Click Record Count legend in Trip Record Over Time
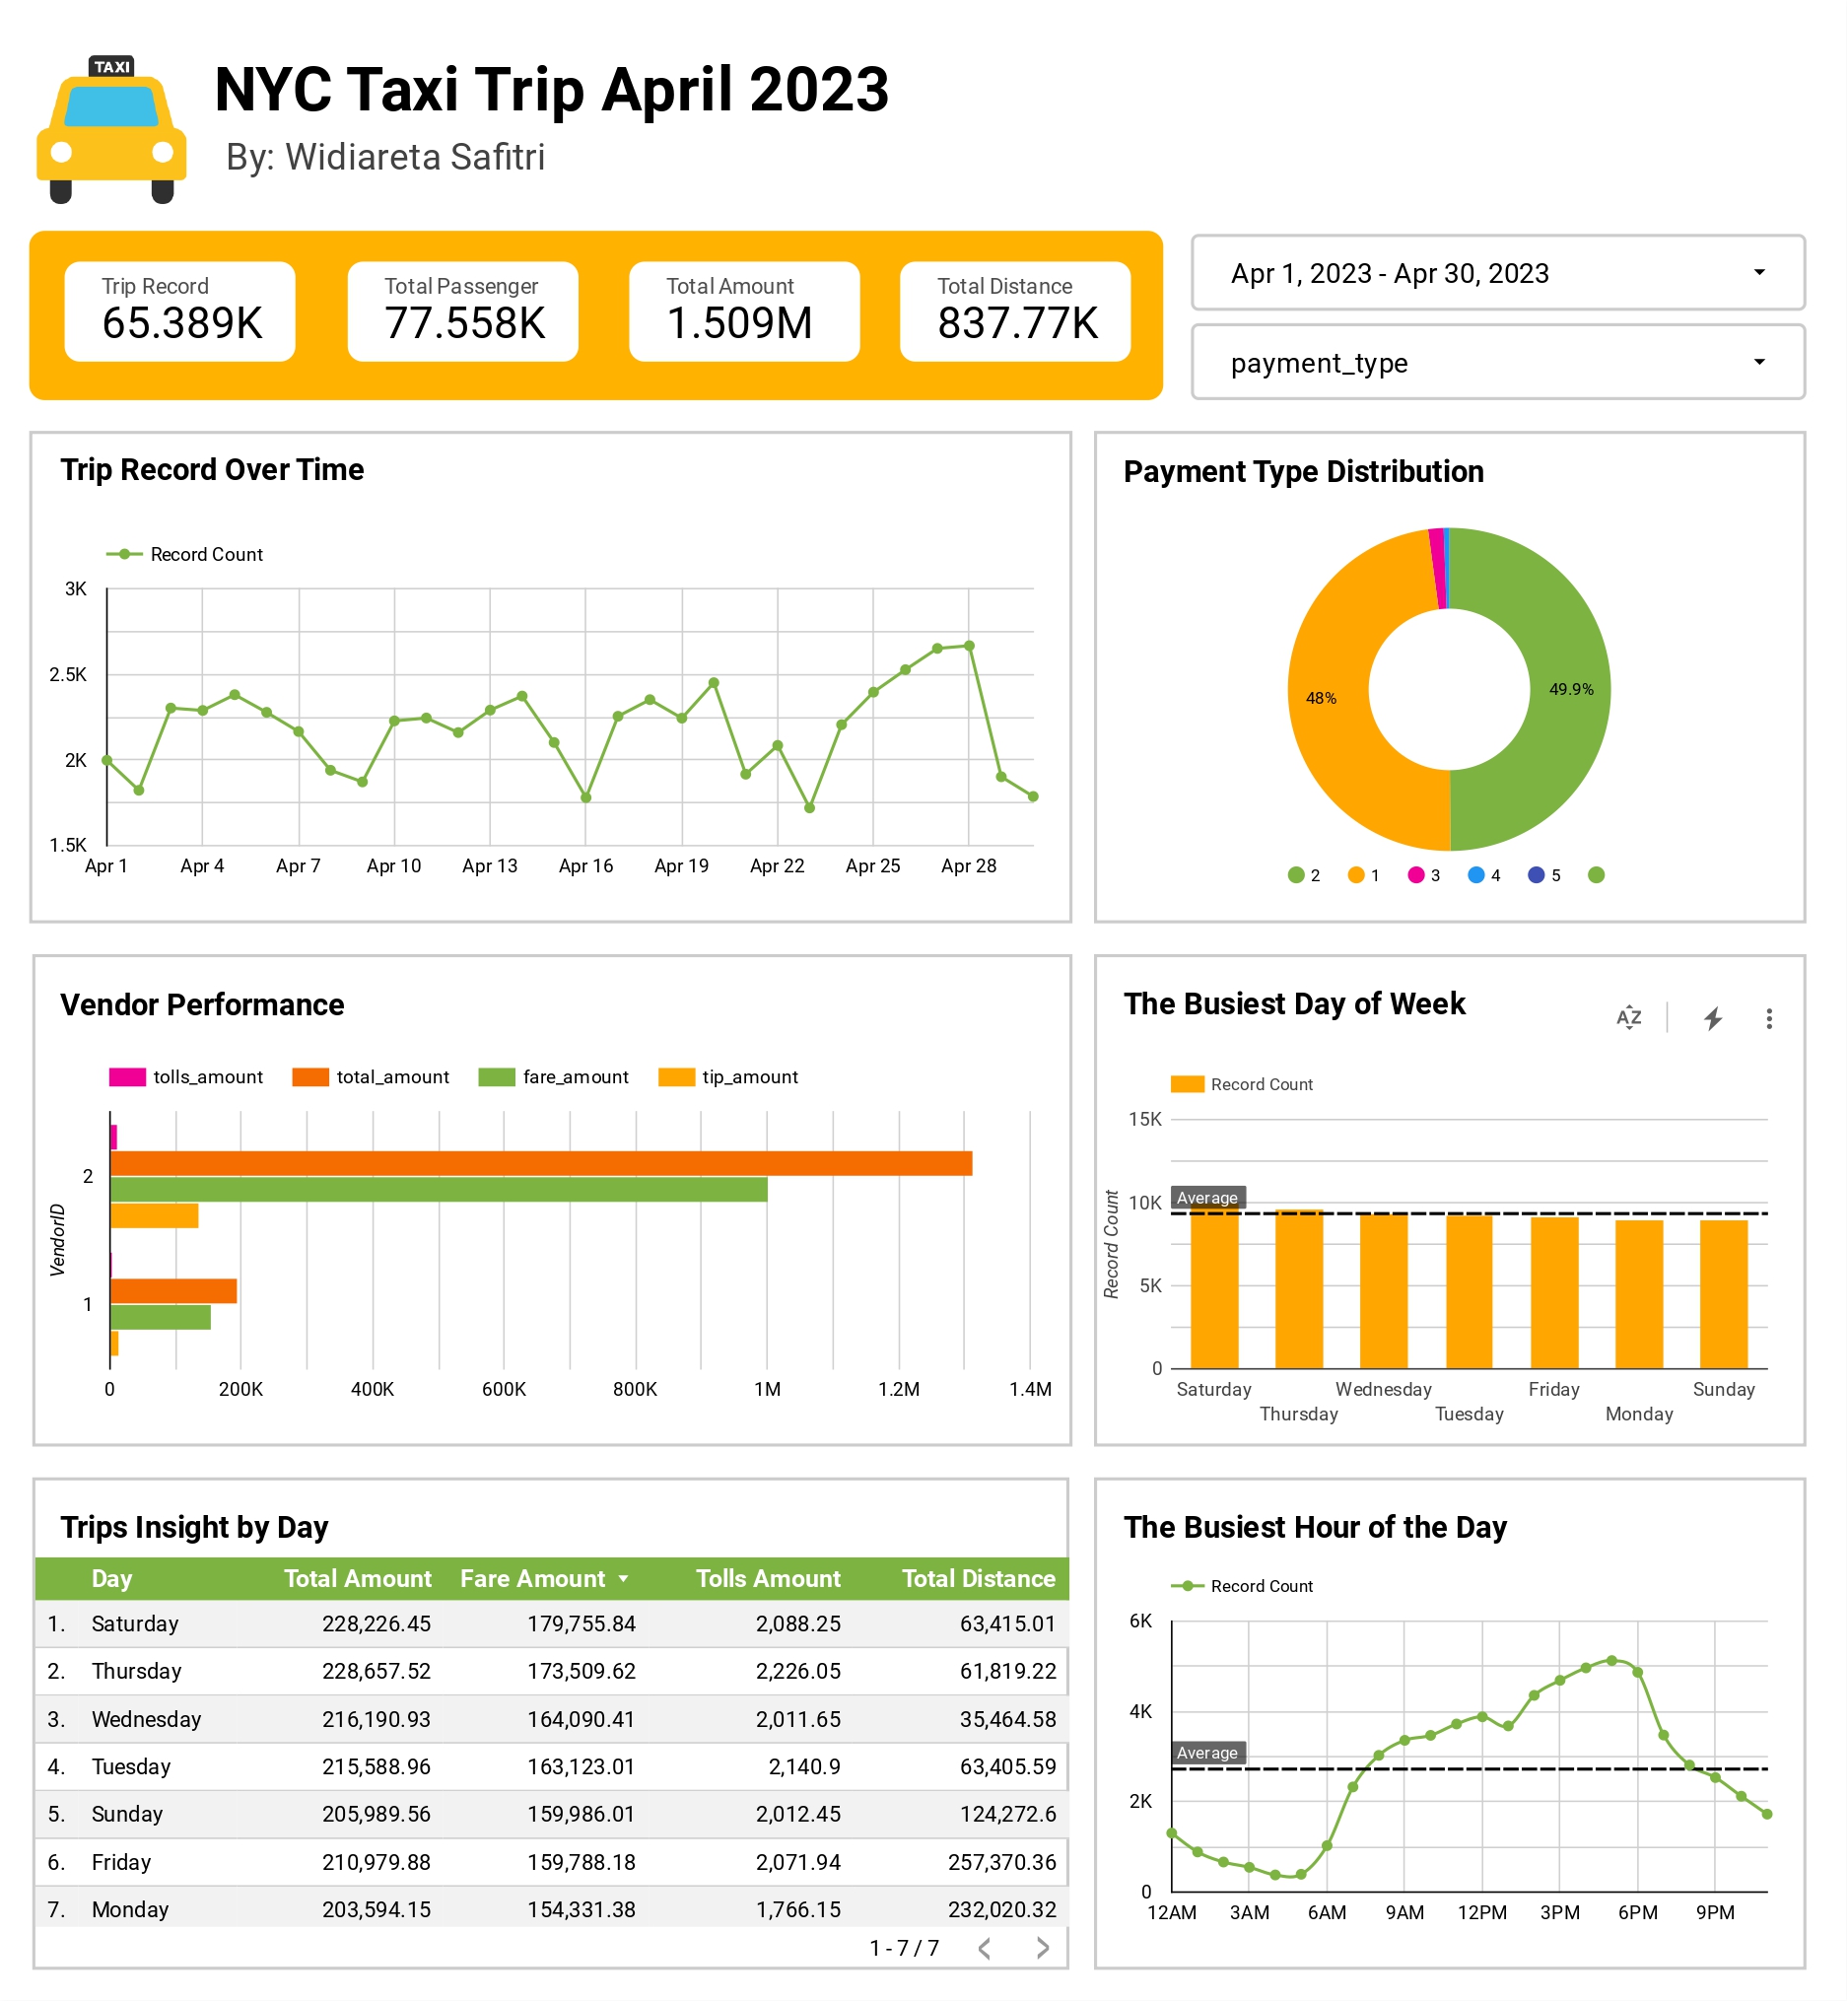Viewport: 1848px width, 2002px height. pyautogui.click(x=185, y=554)
